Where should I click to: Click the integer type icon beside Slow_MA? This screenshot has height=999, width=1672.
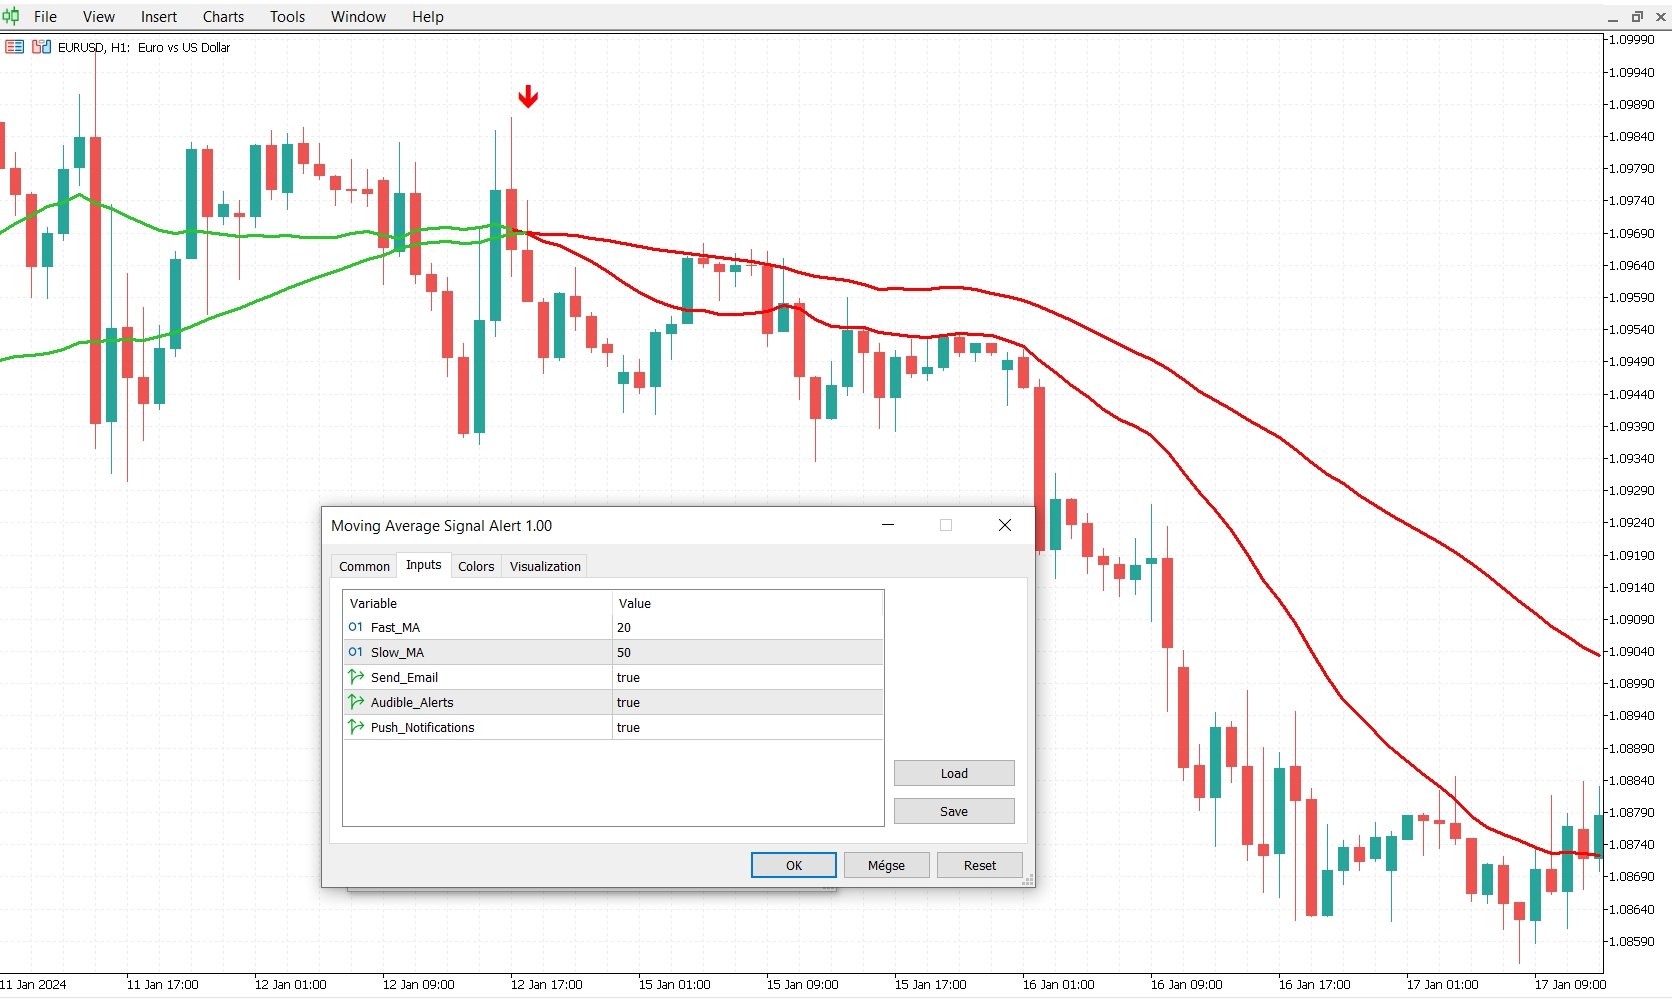coord(356,652)
